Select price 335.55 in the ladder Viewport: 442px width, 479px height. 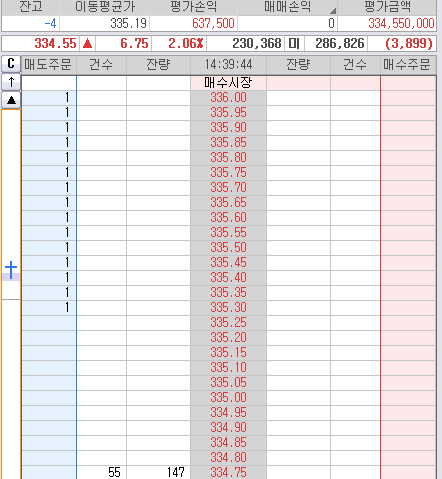pos(228,233)
